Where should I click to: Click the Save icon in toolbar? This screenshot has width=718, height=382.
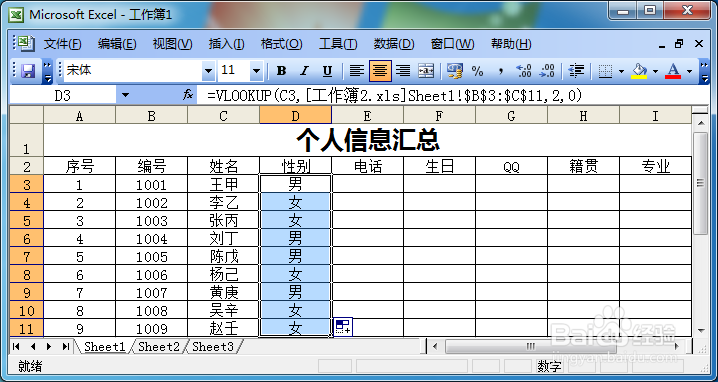(x=29, y=71)
